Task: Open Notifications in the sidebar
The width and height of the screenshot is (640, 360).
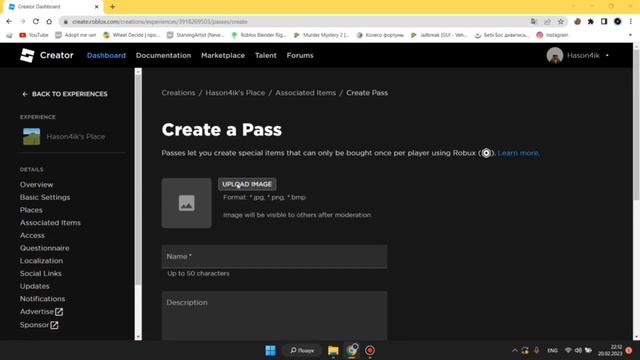Action: [42, 299]
